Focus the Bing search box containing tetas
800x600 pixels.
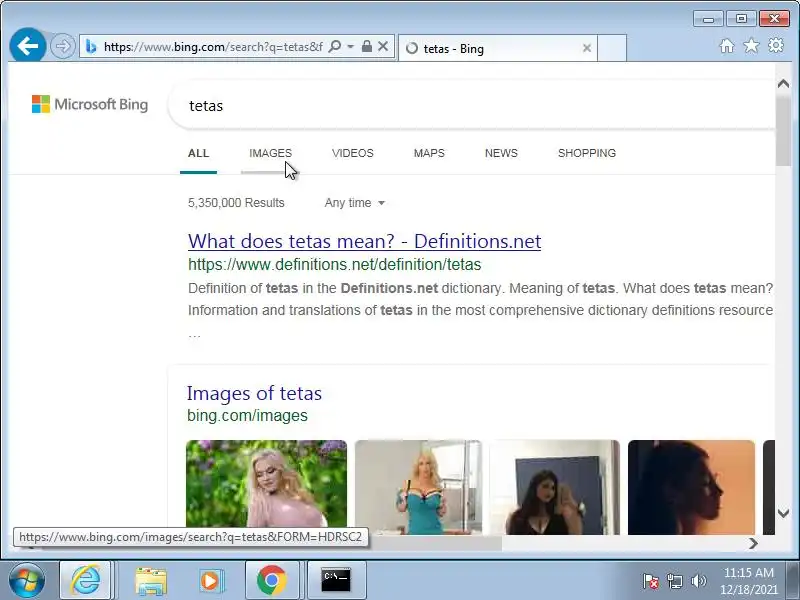tap(472, 106)
